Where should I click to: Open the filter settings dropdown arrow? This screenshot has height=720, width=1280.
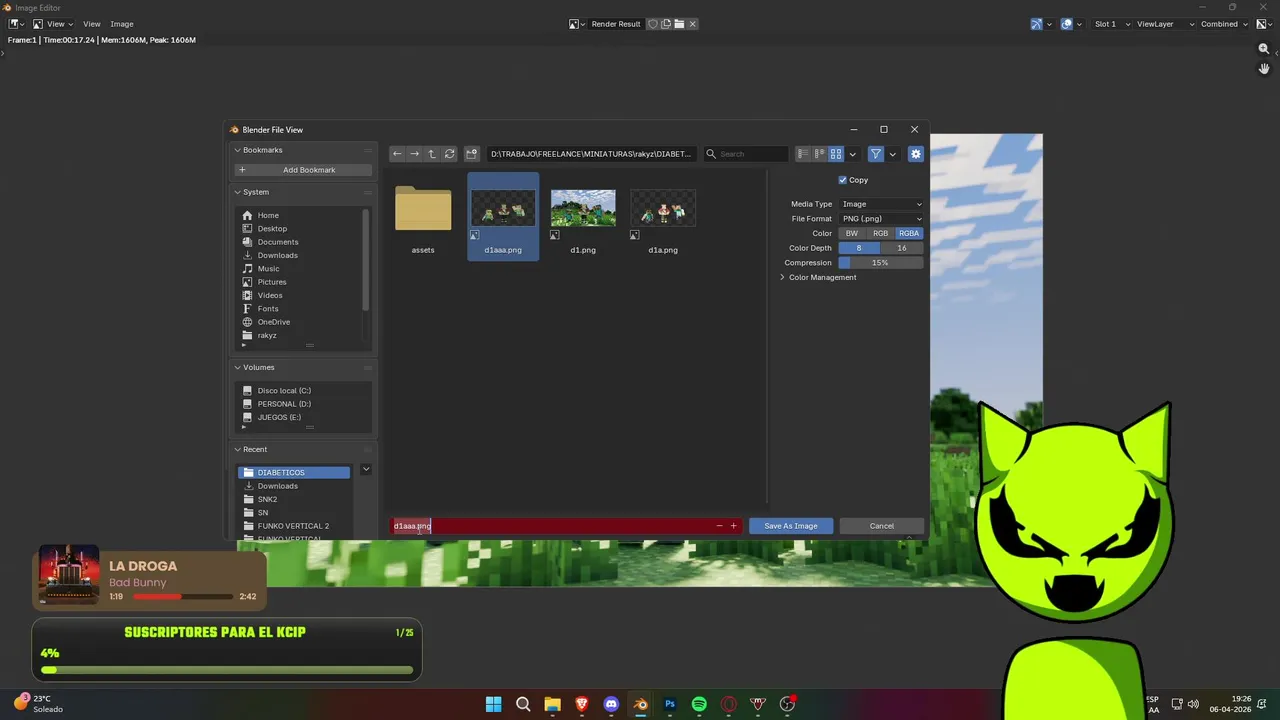[x=892, y=154]
